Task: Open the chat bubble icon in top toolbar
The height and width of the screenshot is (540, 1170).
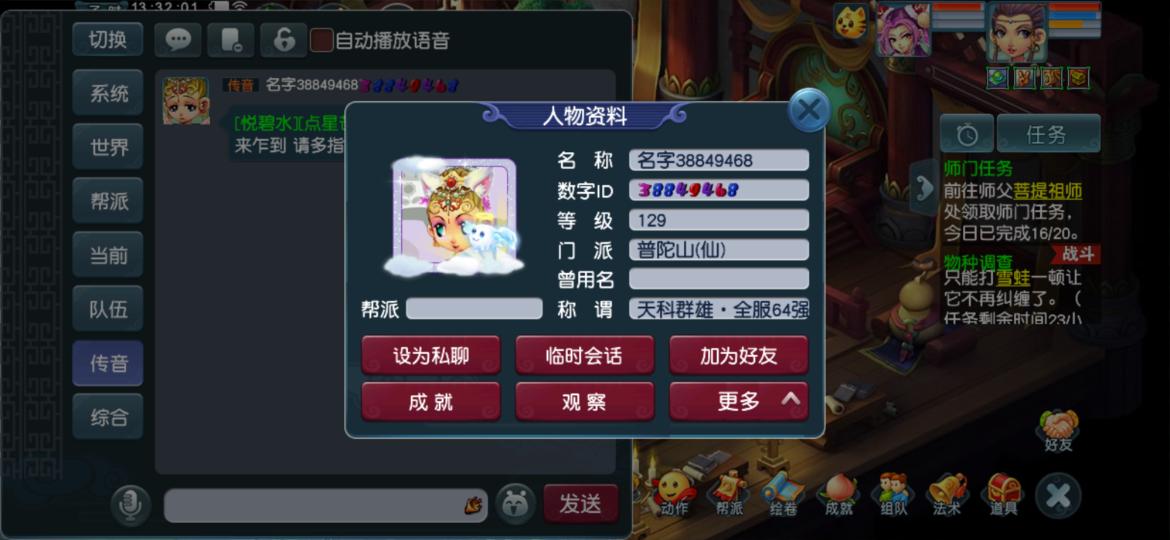Action: tap(178, 40)
